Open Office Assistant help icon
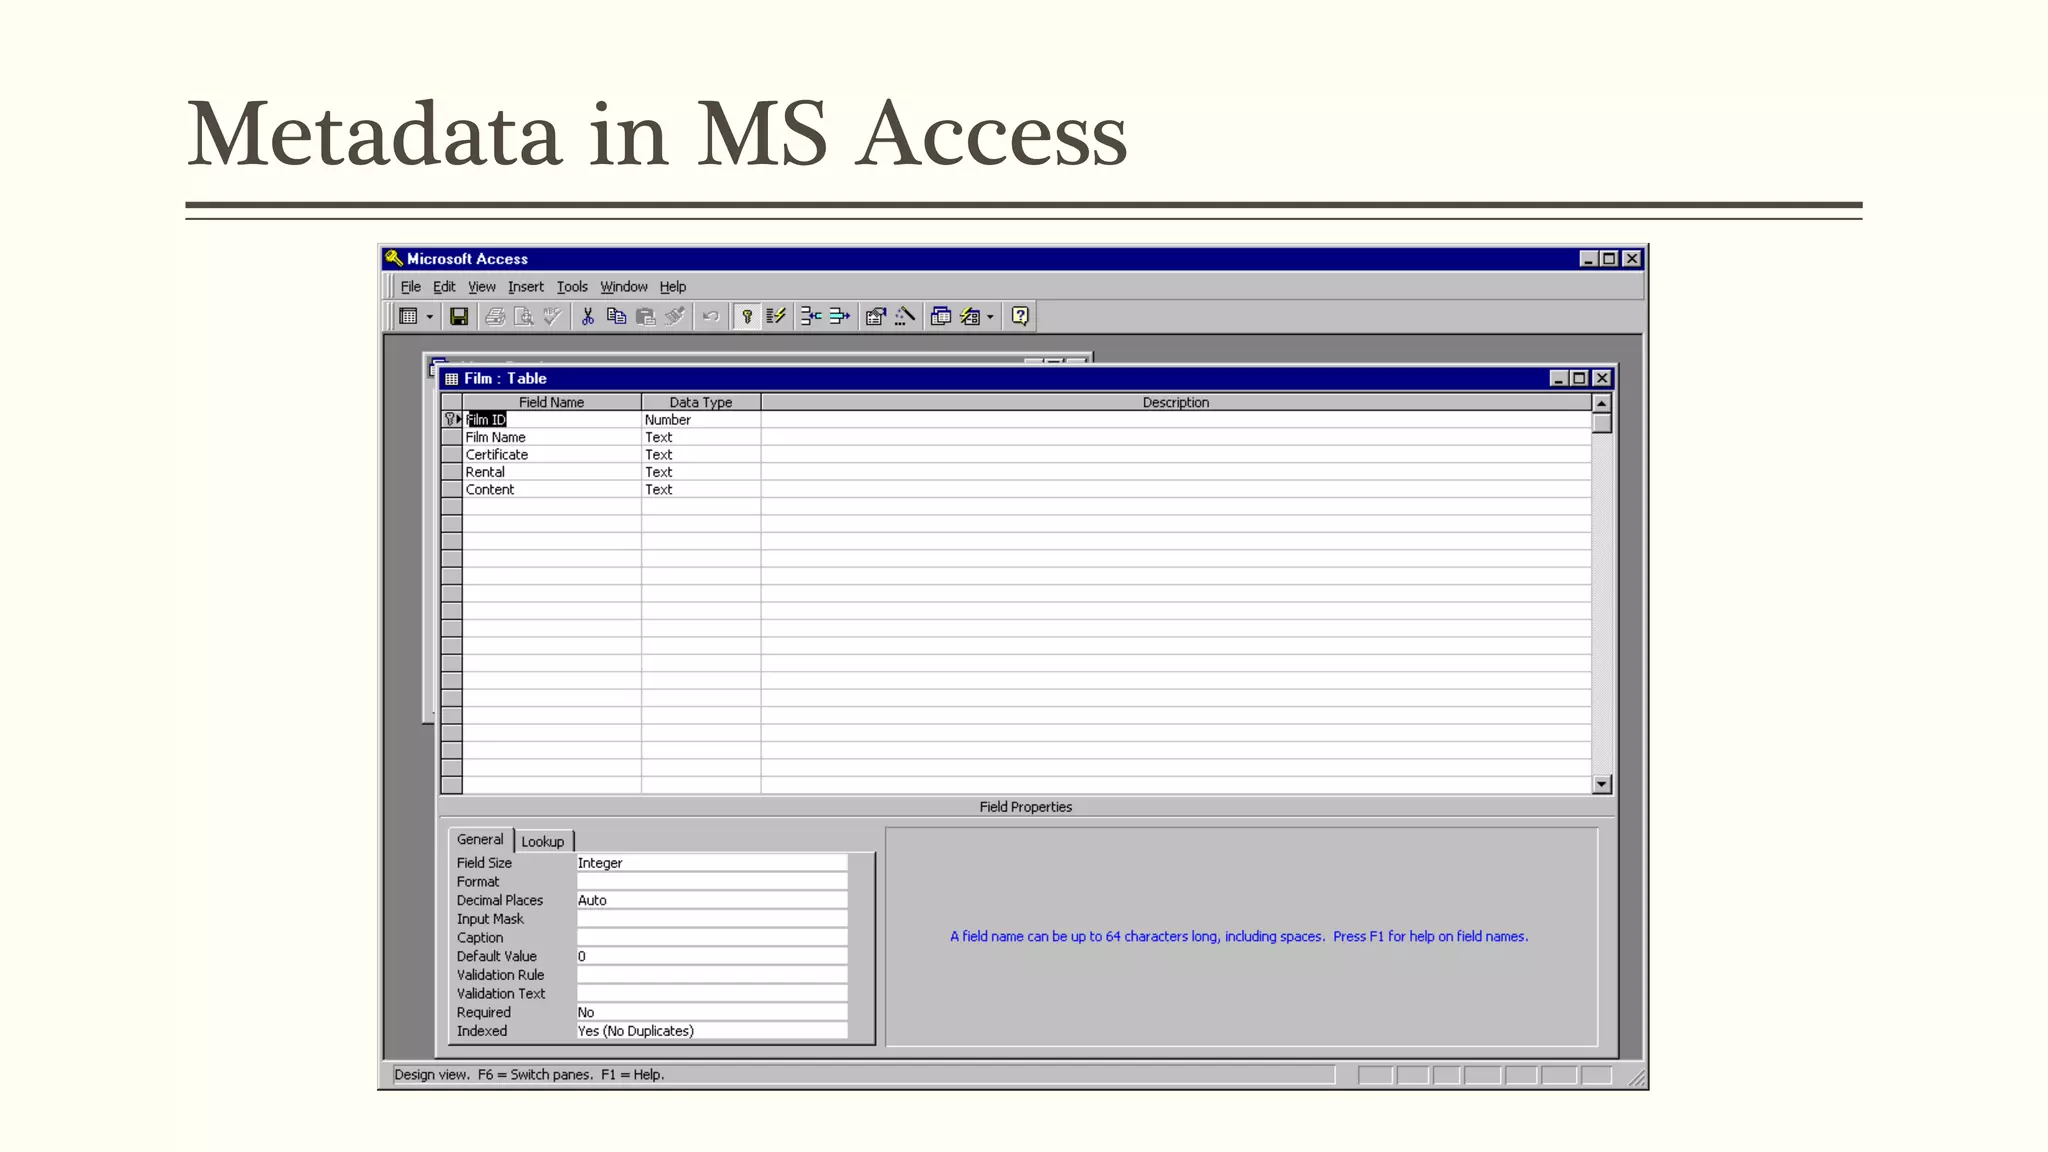This screenshot has height=1152, width=2048. pyautogui.click(x=1020, y=317)
